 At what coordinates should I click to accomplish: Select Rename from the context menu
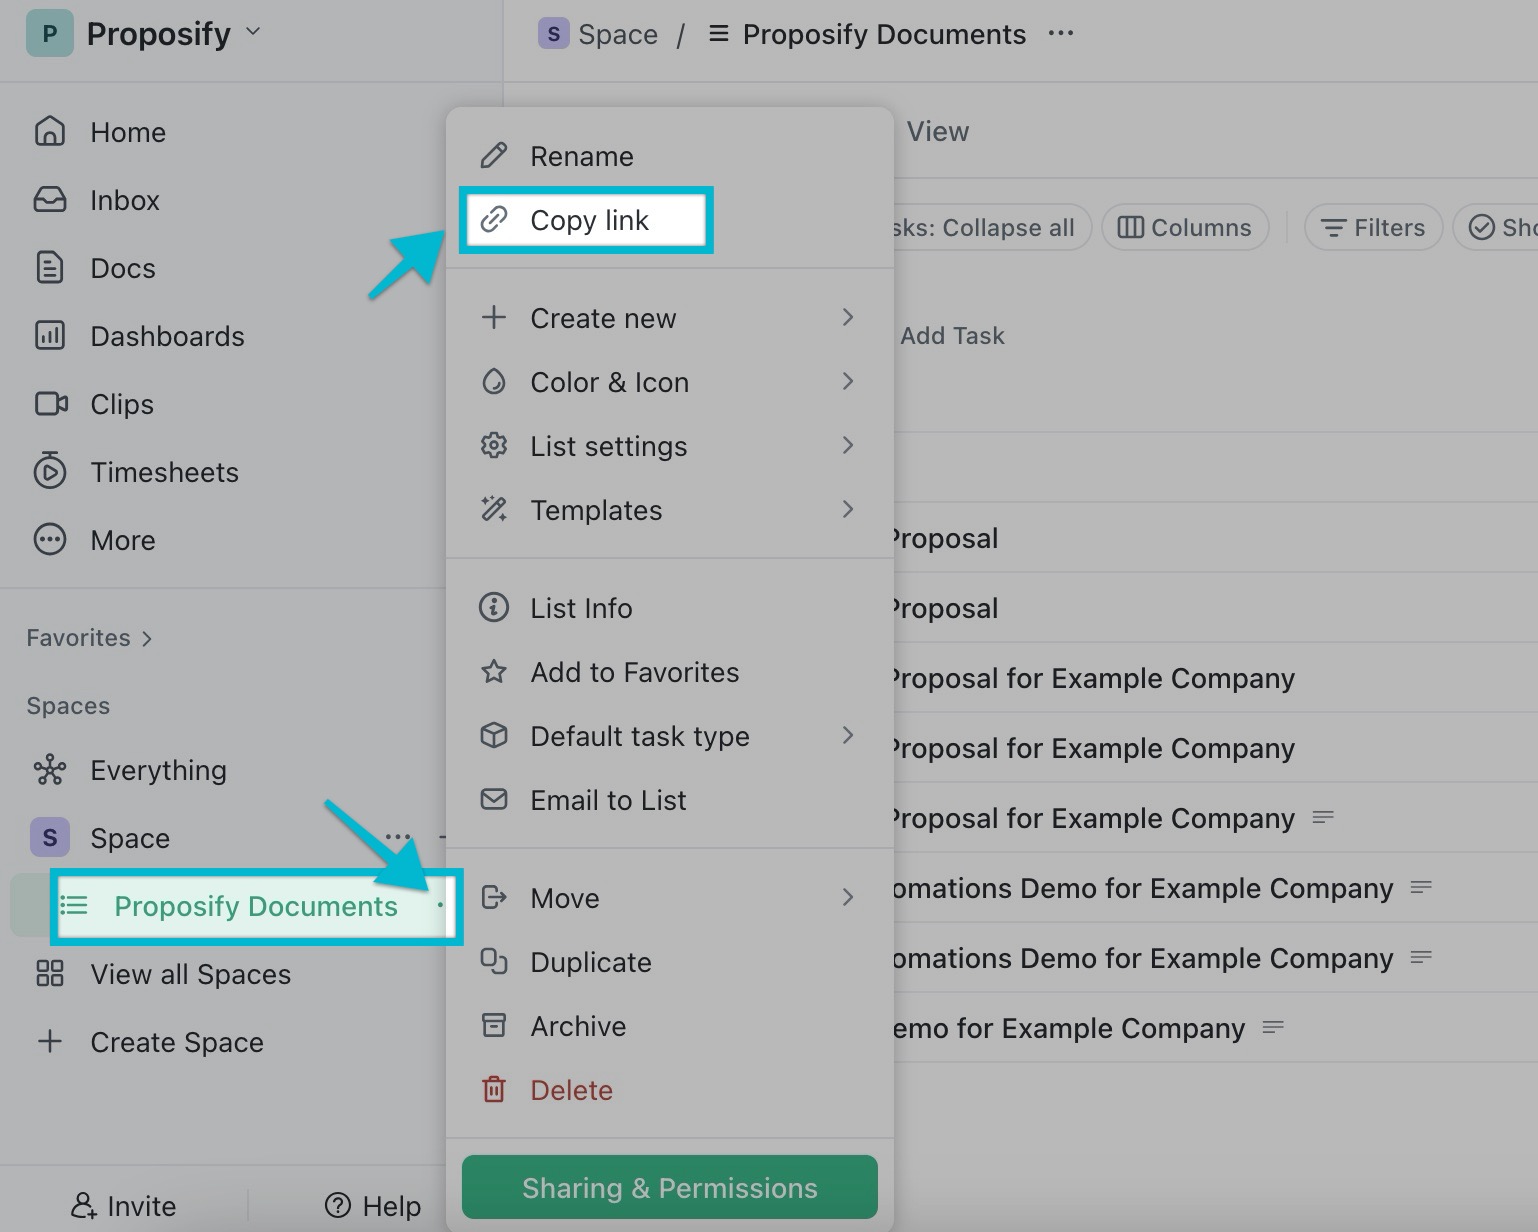[x=669, y=156]
